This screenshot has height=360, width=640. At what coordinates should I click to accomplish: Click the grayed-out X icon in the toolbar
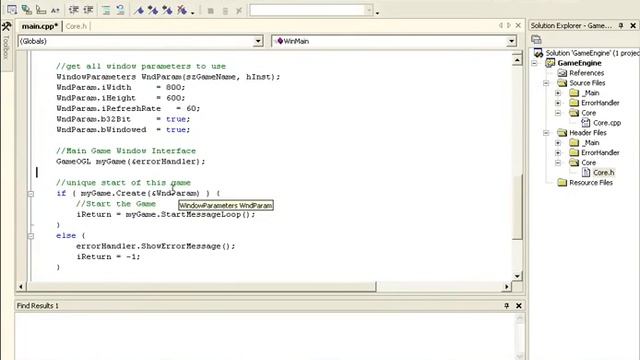[239, 11]
